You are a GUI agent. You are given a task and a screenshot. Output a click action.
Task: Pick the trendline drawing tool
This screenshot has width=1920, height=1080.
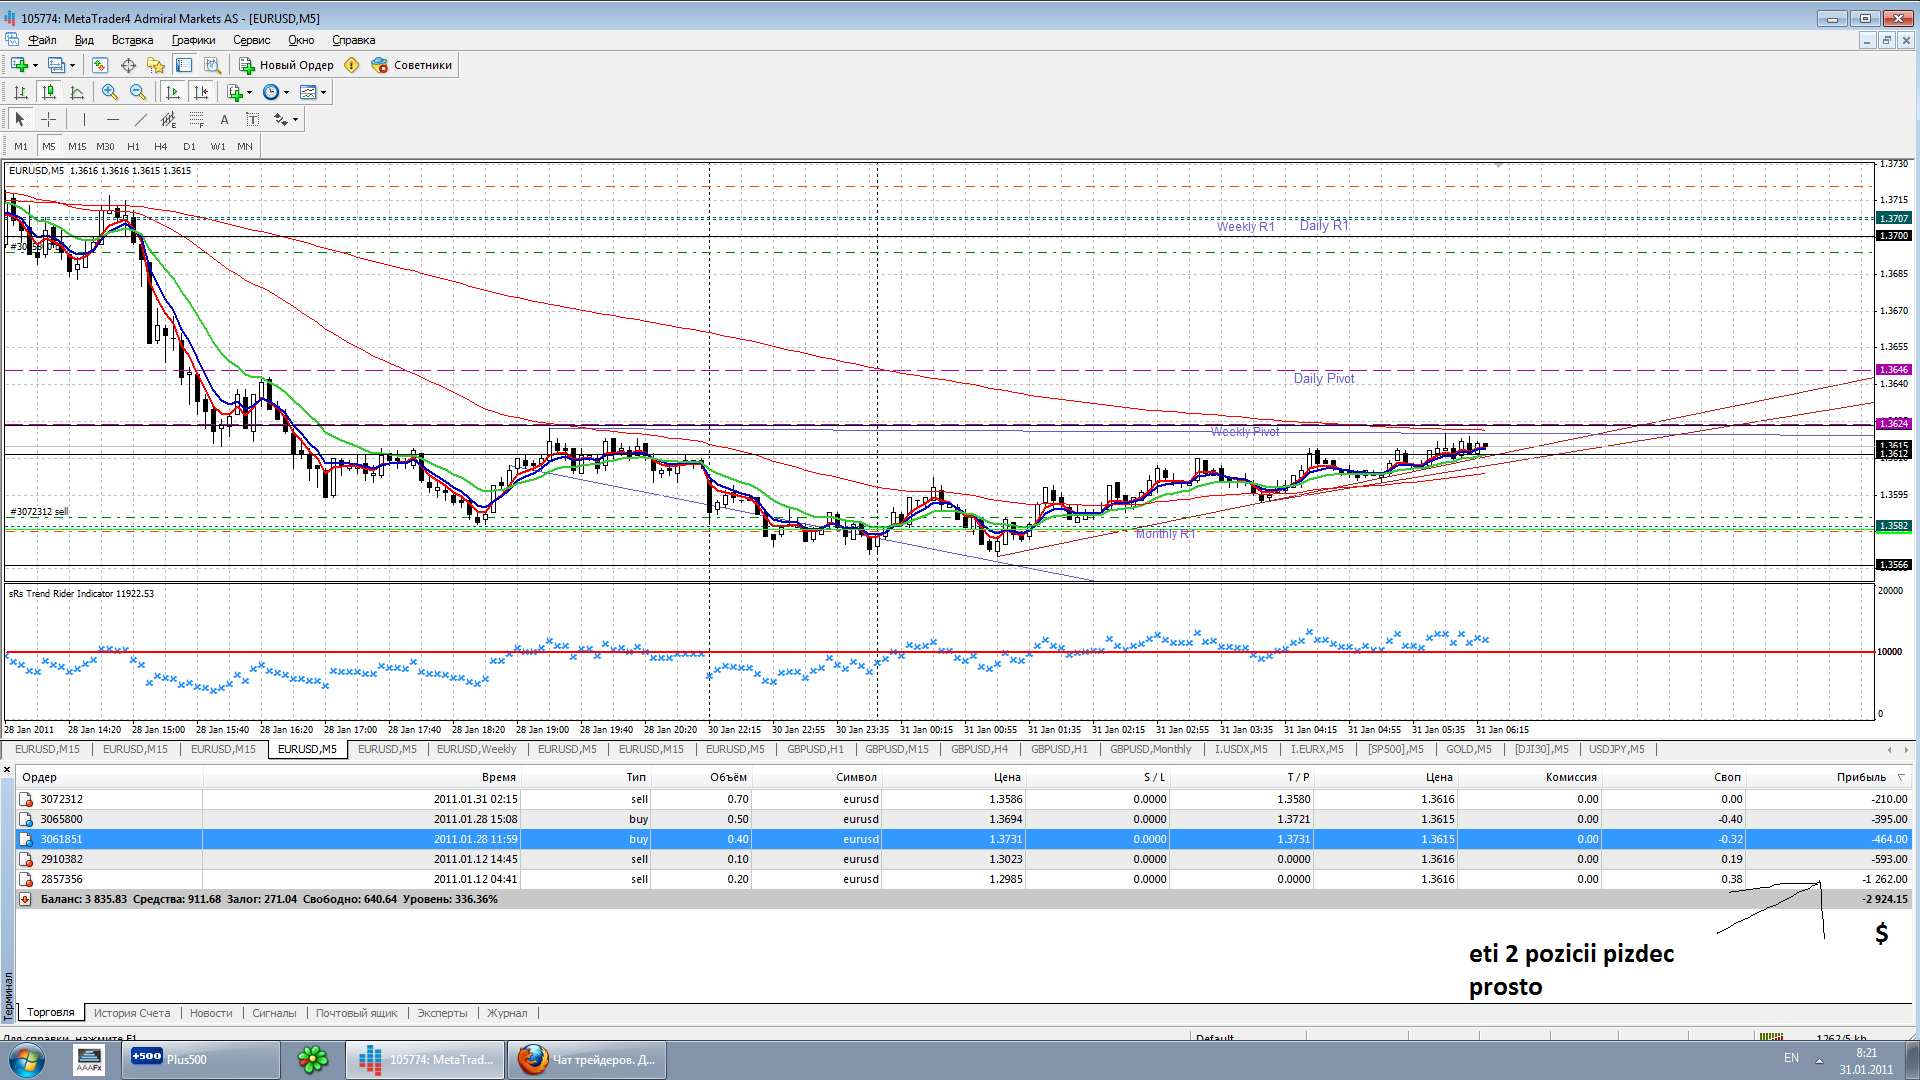point(141,119)
